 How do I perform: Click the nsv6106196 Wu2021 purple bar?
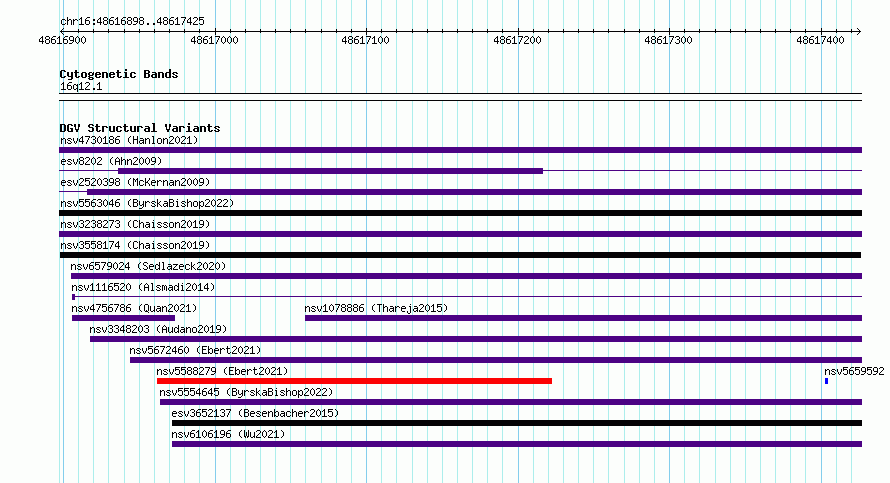pyautogui.click(x=517, y=444)
